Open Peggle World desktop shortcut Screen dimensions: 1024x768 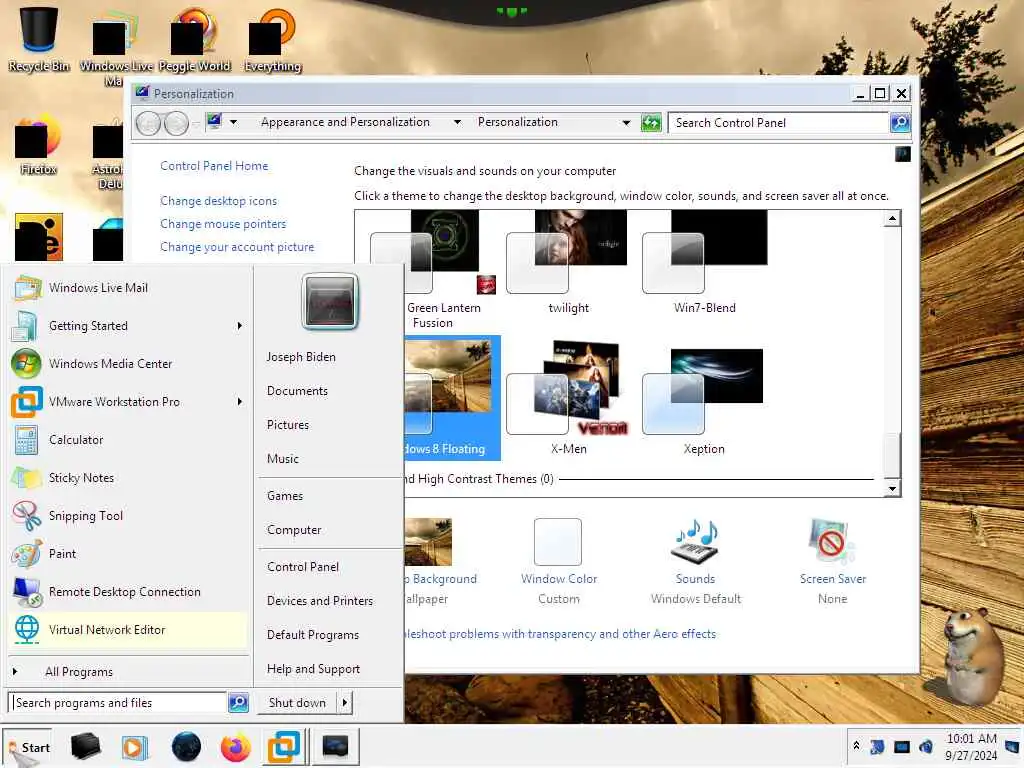coord(194,39)
